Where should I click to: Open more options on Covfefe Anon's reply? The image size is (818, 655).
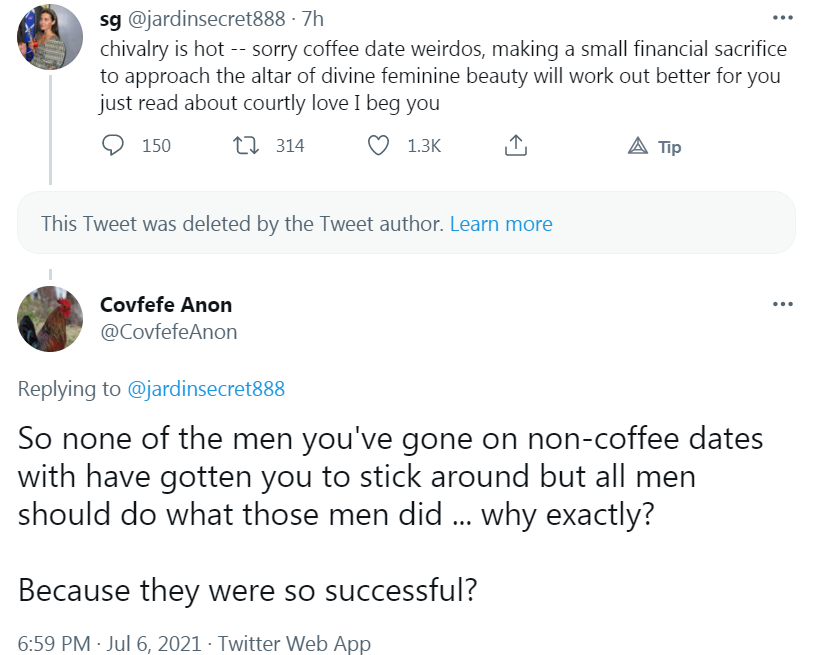783,304
